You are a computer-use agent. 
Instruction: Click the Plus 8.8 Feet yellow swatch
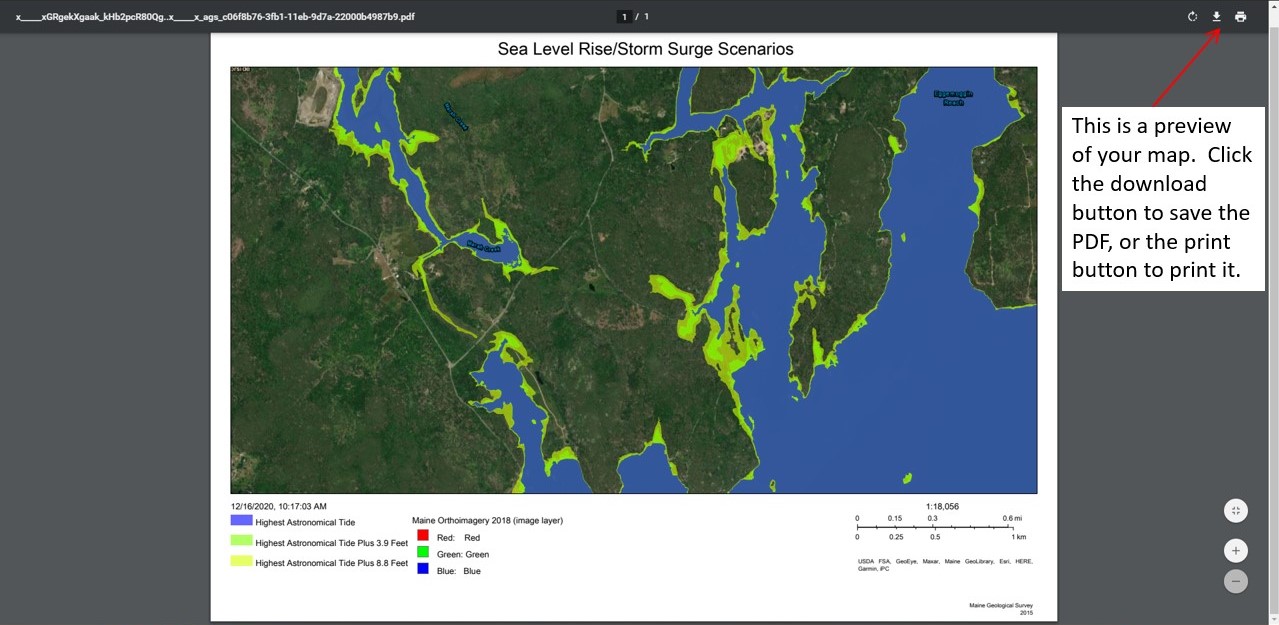241,562
